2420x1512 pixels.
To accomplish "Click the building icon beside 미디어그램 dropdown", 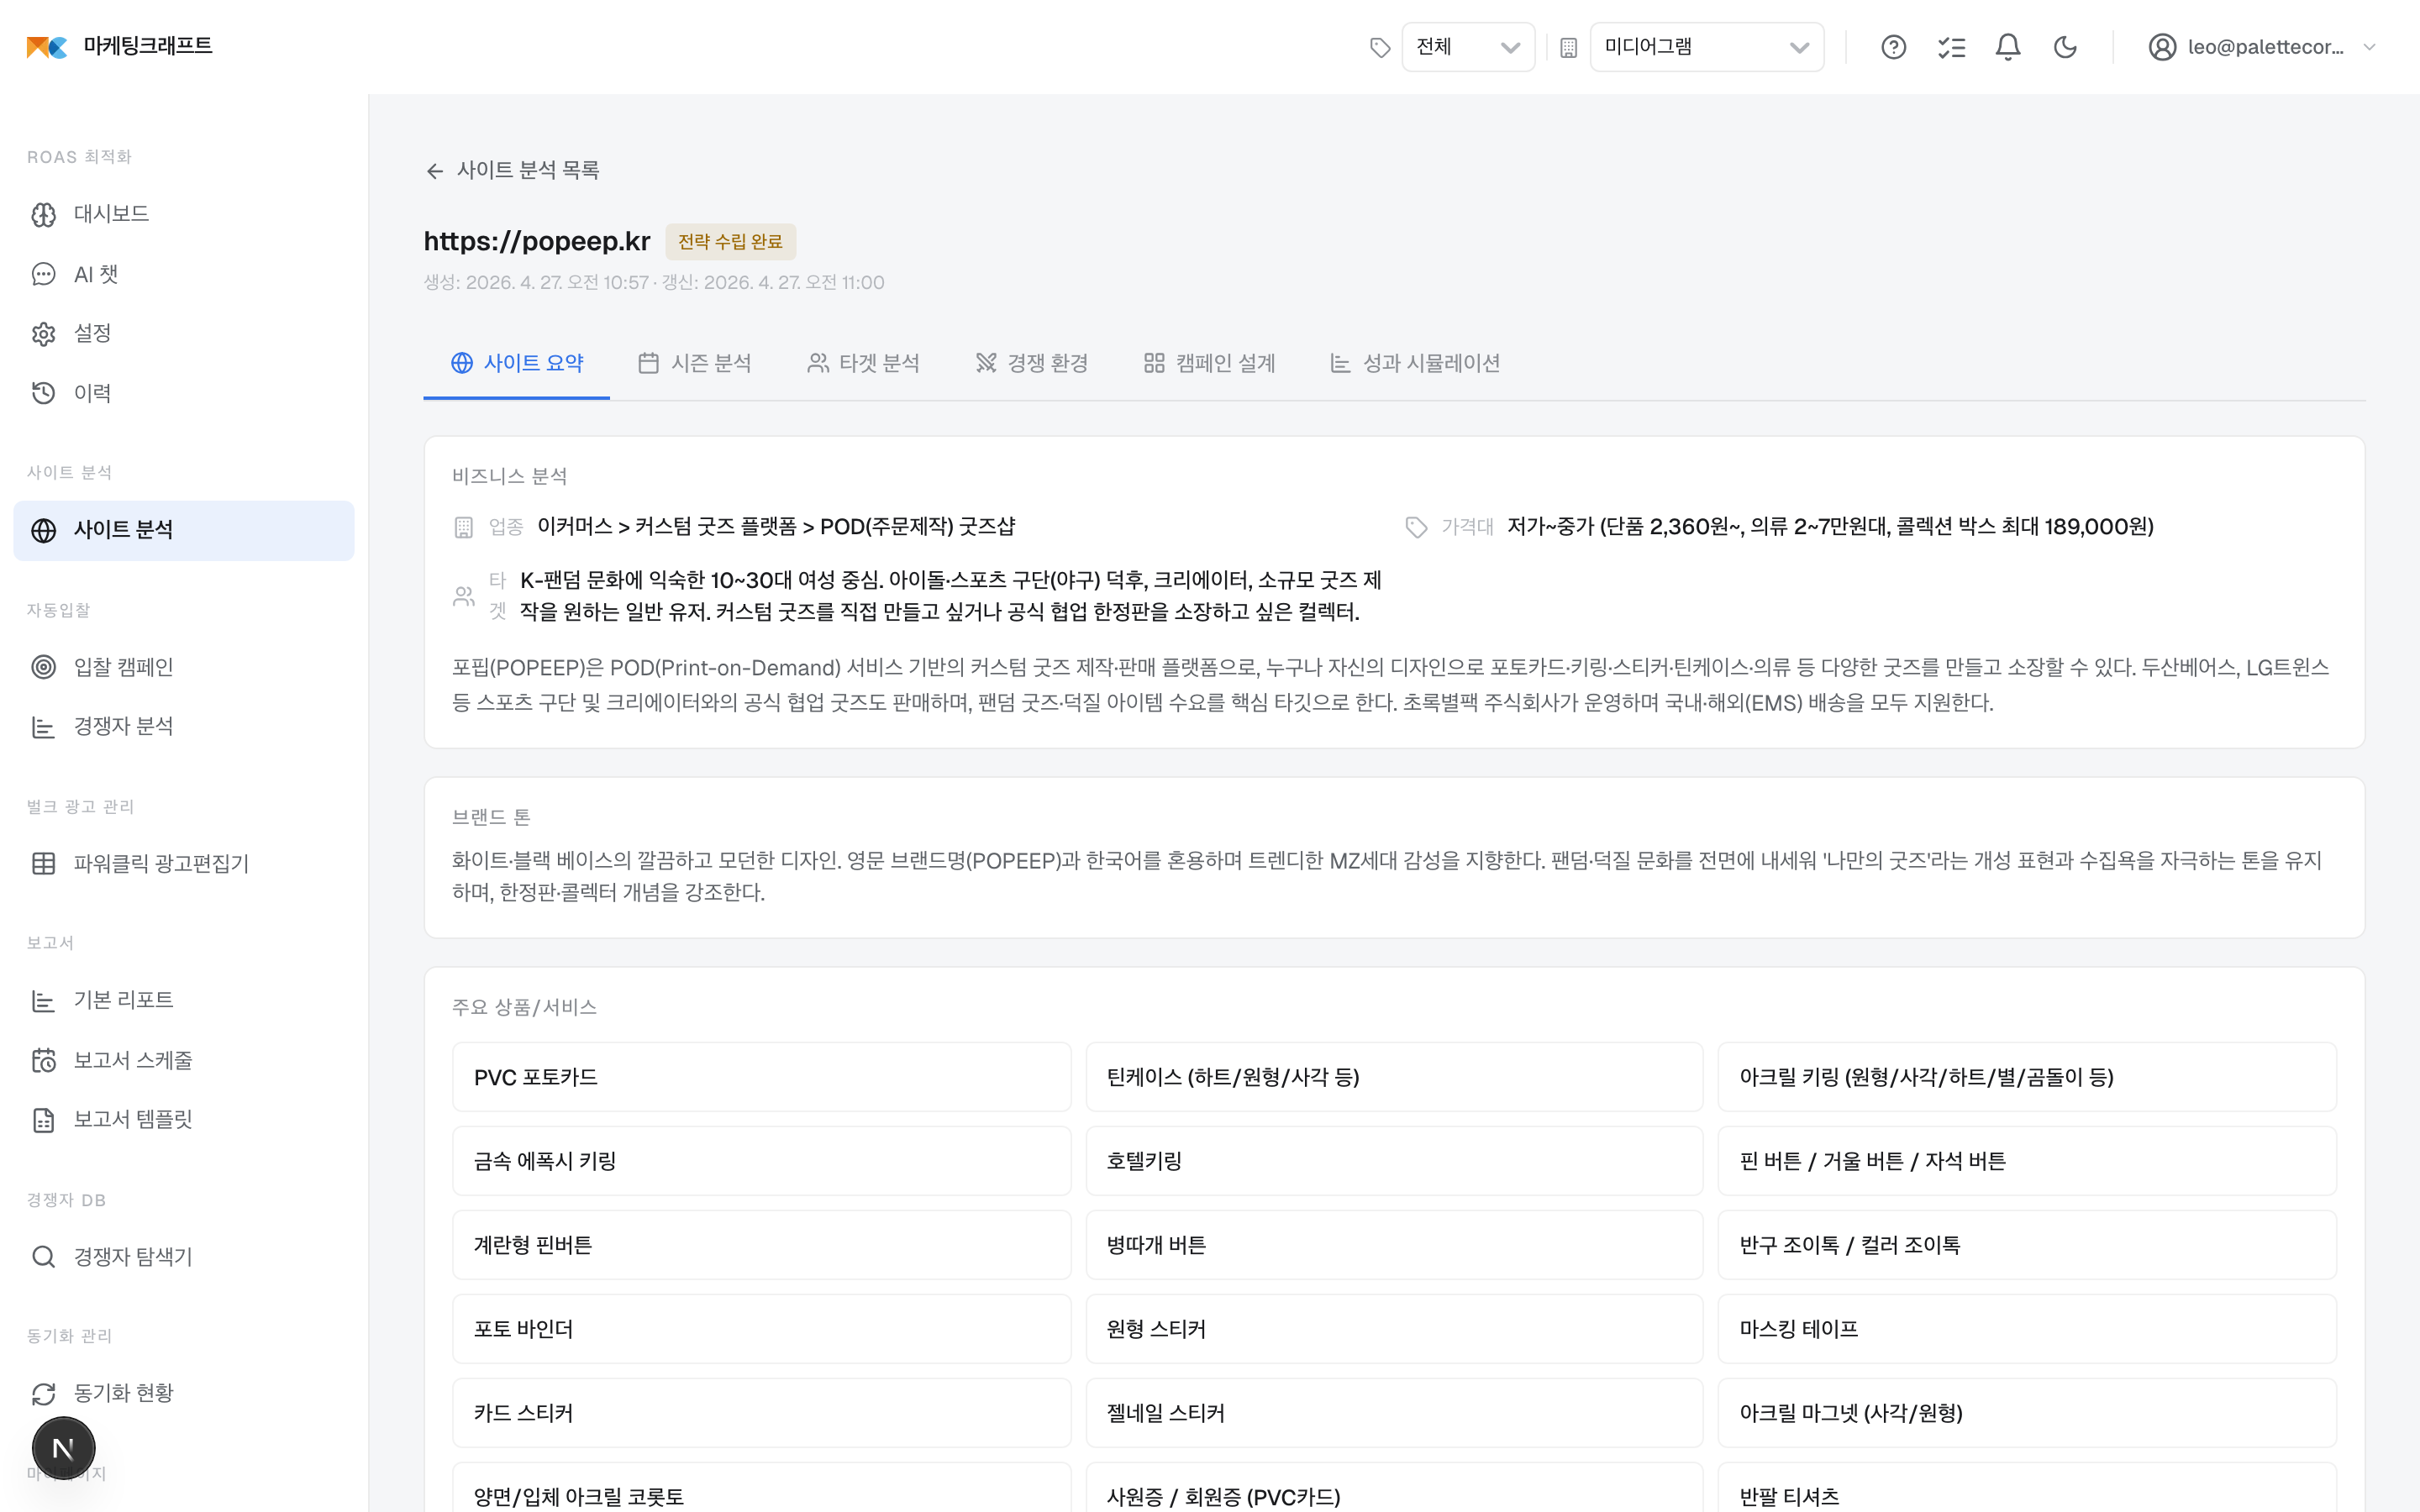I will pos(1568,47).
